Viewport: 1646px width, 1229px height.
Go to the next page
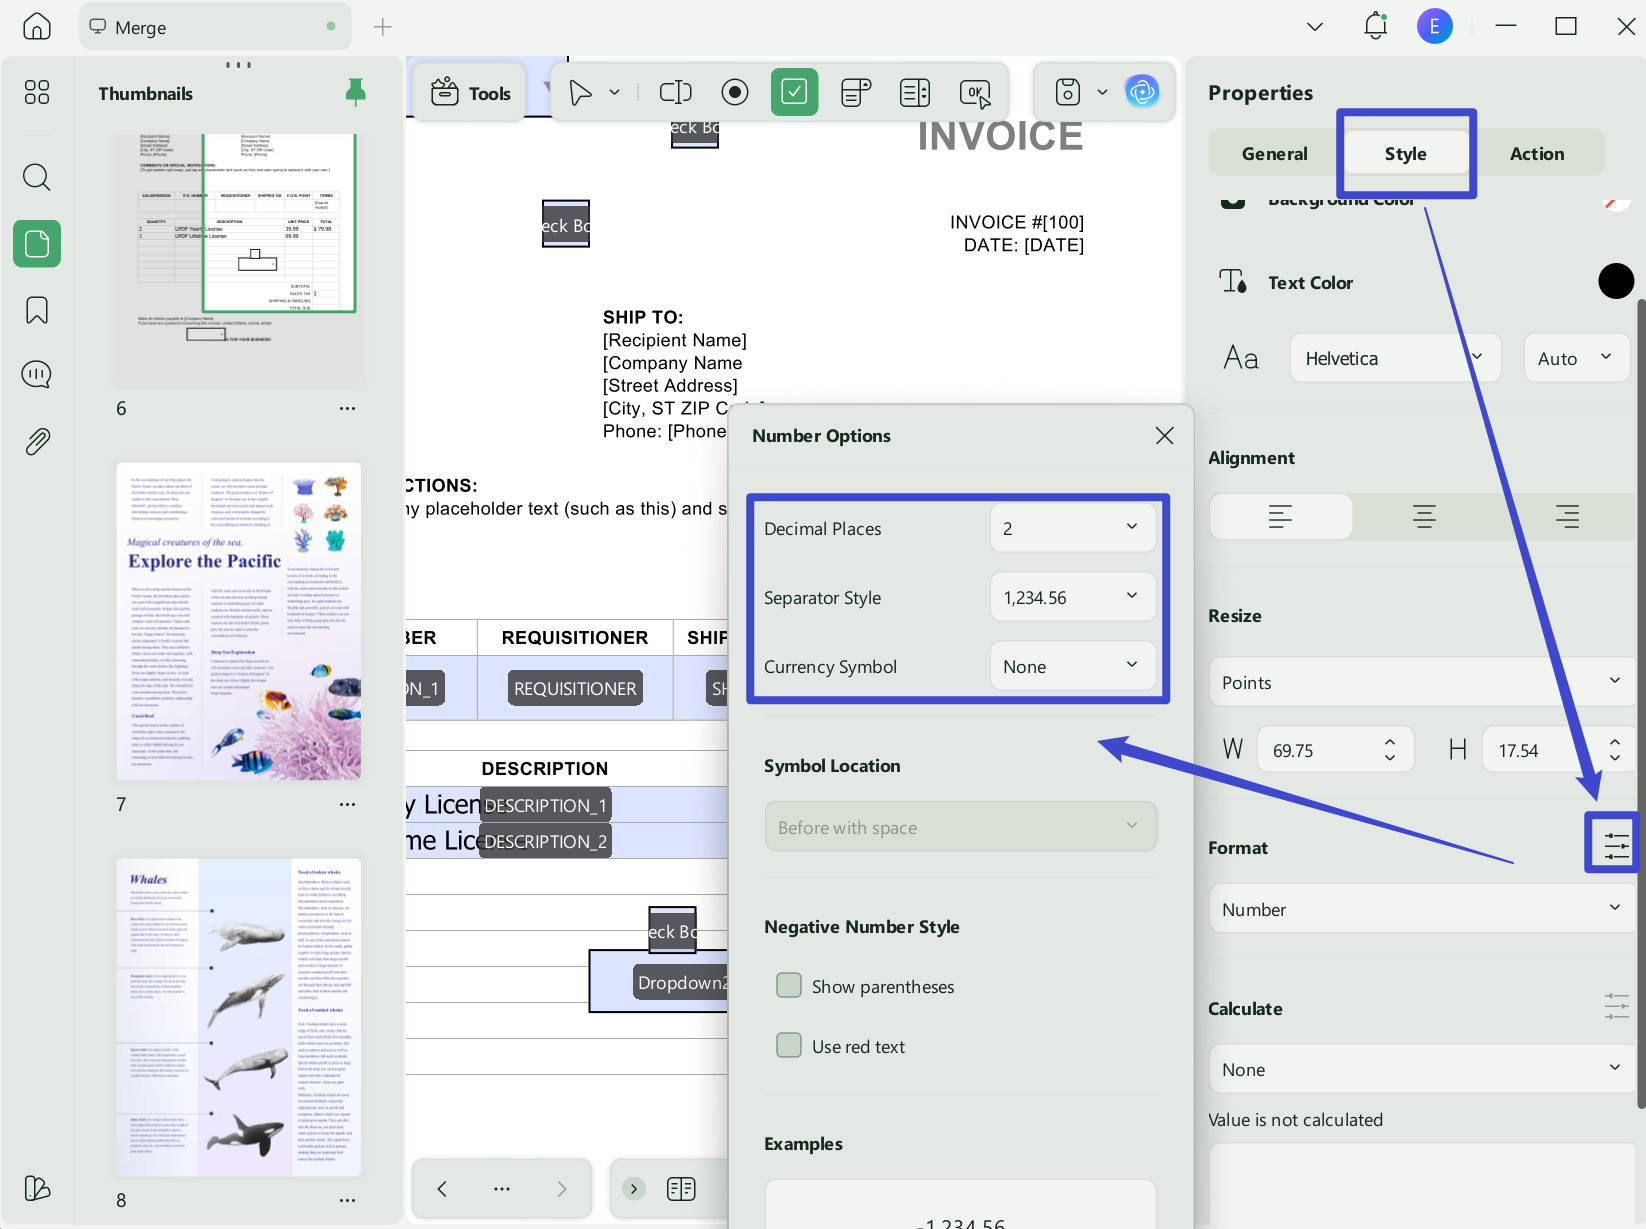coord(562,1189)
